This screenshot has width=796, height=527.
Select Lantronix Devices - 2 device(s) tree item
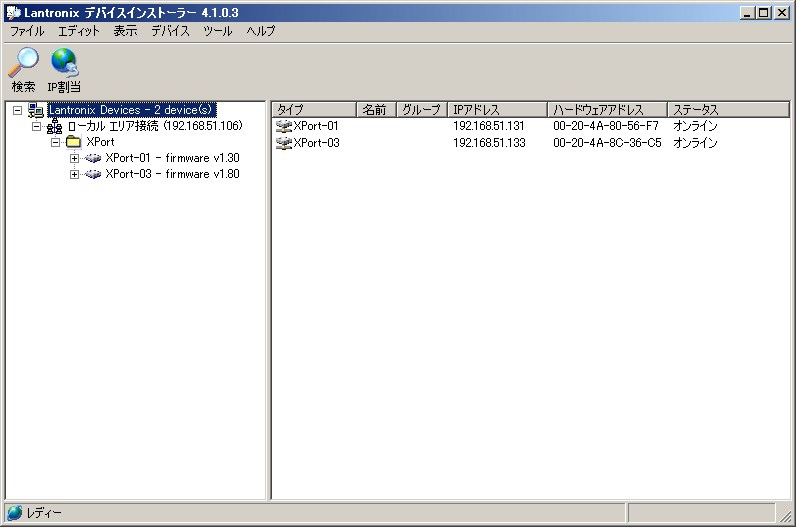(131, 110)
